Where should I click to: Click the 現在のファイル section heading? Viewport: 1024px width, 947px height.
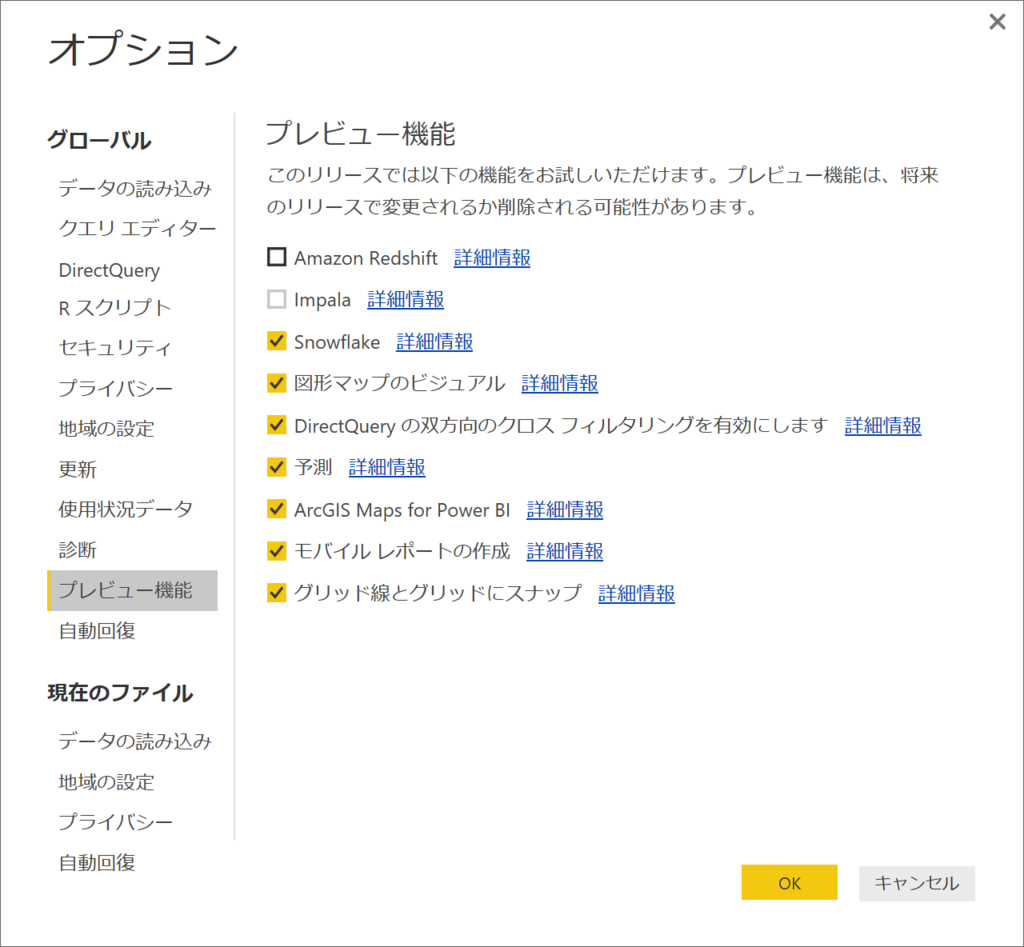[x=120, y=693]
